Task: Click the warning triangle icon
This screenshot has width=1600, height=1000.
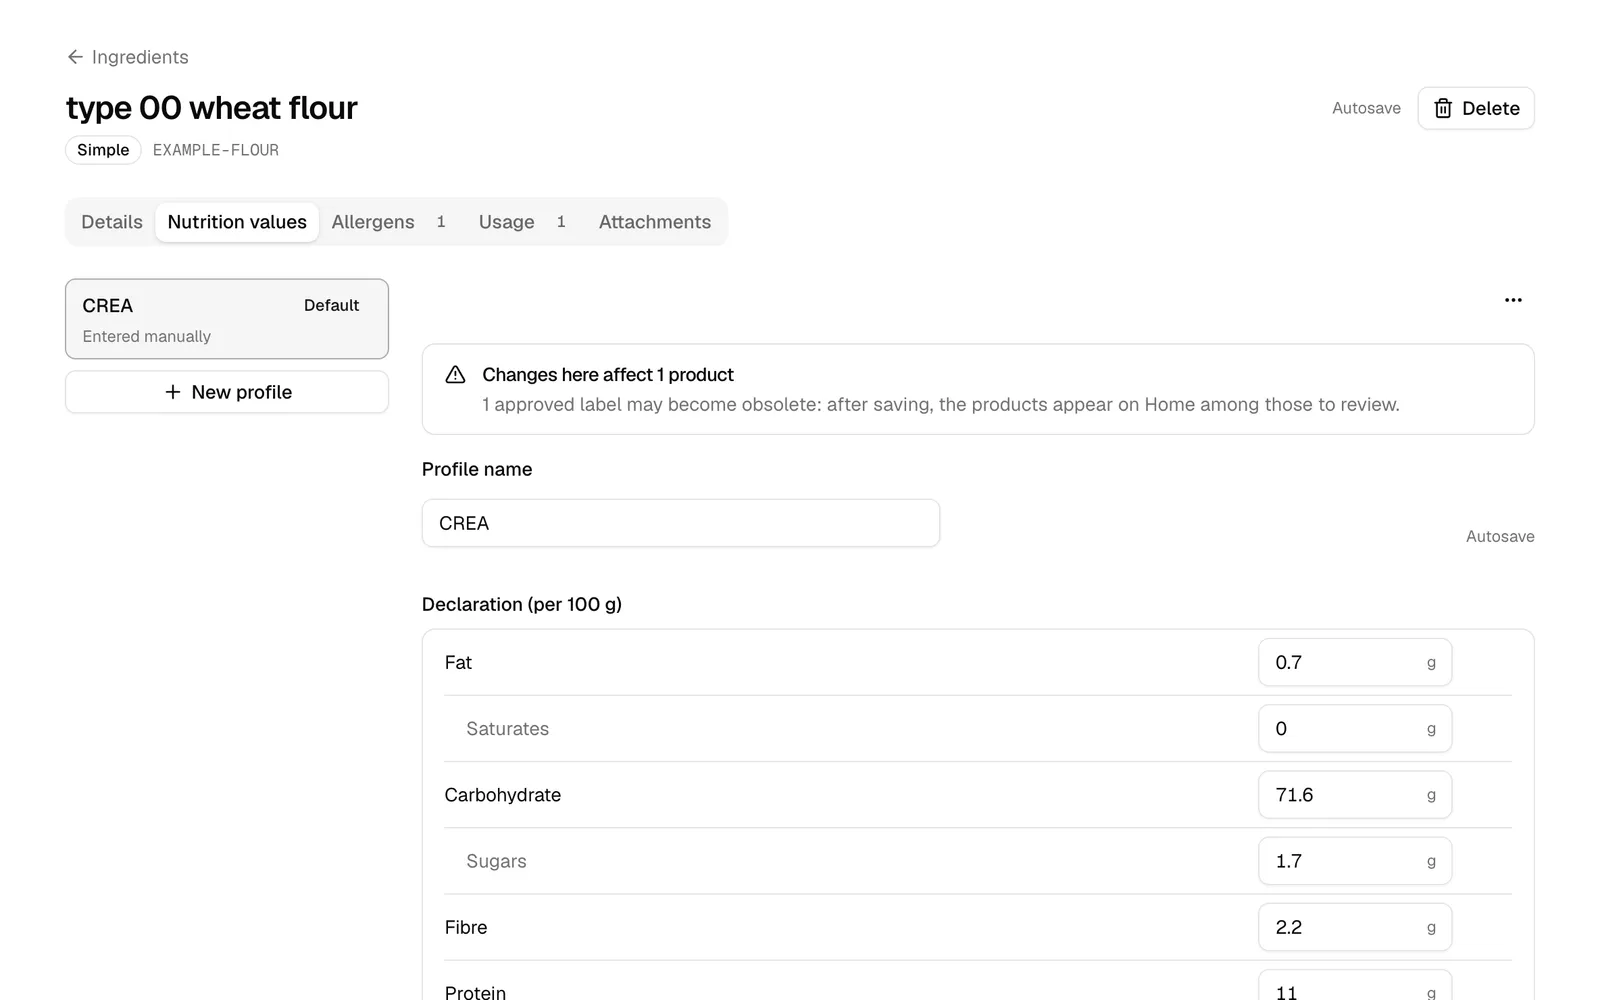Action: point(455,375)
